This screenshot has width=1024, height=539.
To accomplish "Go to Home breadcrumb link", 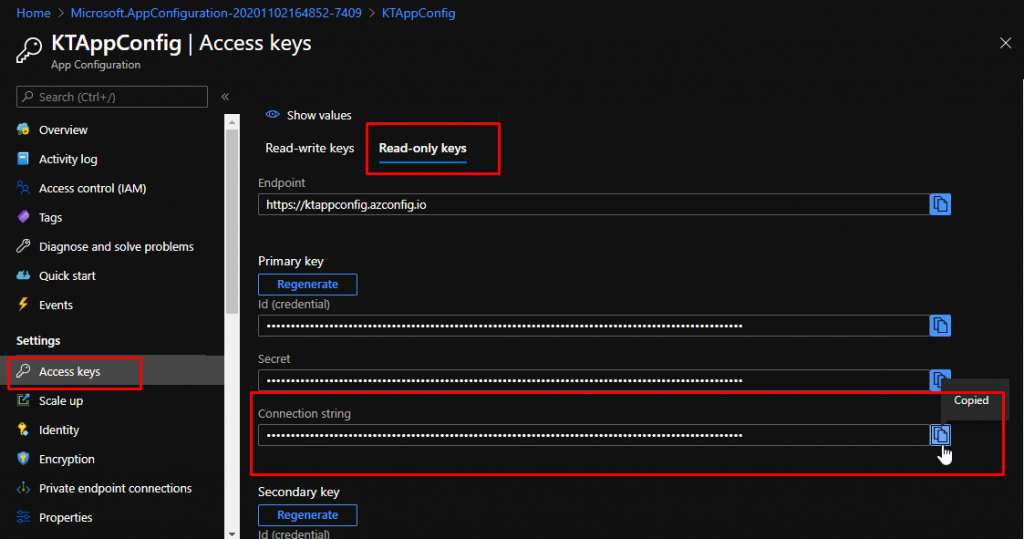I will coord(33,13).
